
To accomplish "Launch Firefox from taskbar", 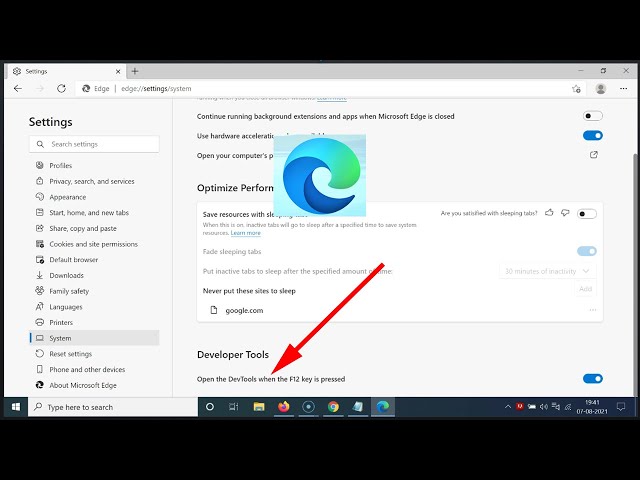I will click(284, 407).
